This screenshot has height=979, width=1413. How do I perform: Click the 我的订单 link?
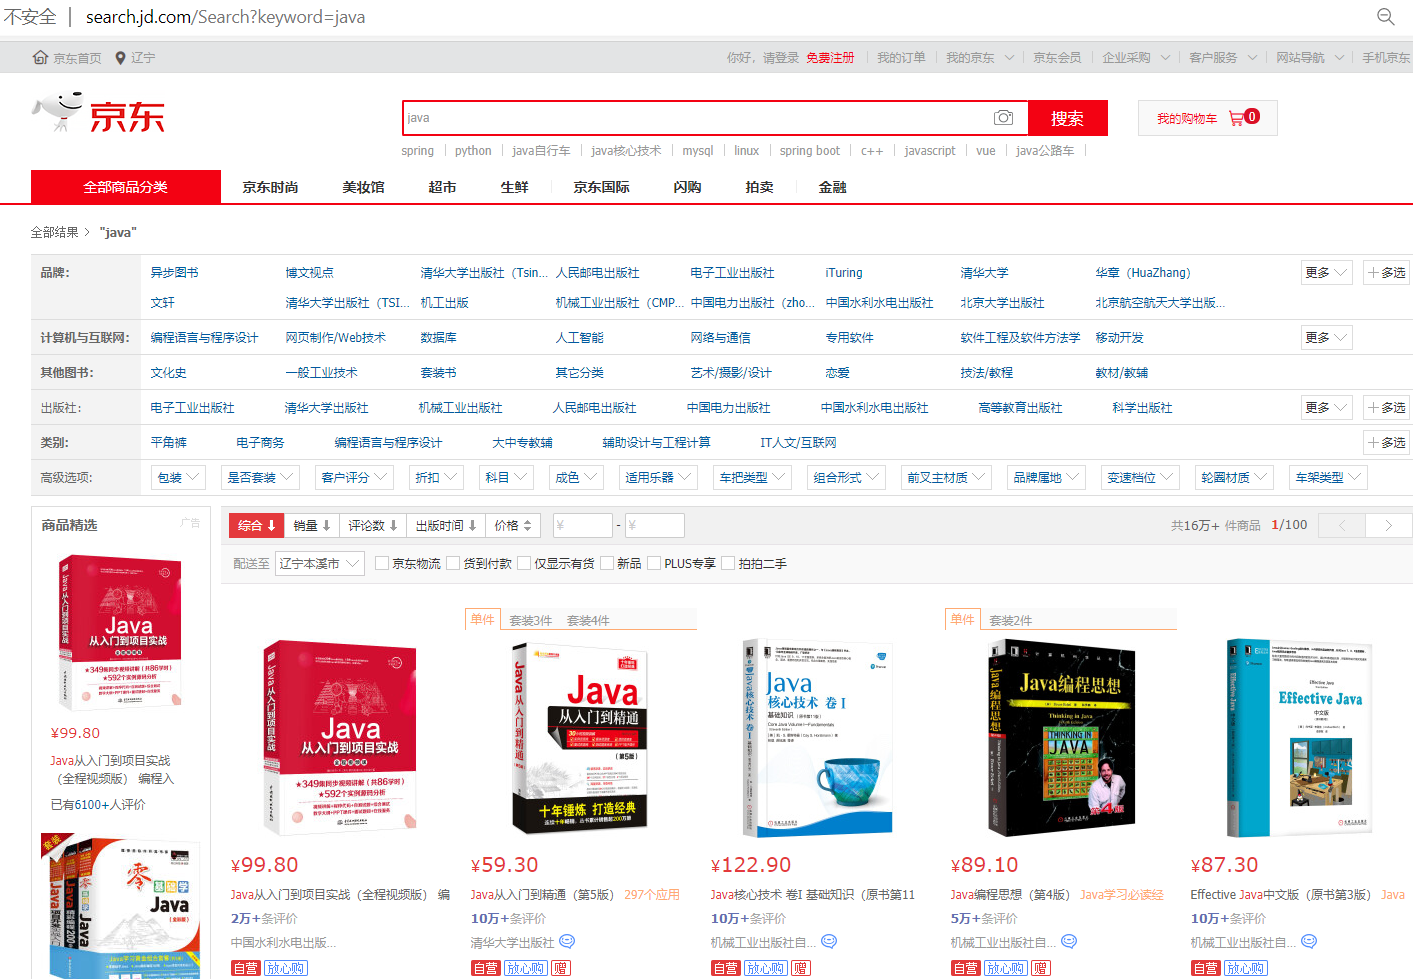(x=901, y=58)
